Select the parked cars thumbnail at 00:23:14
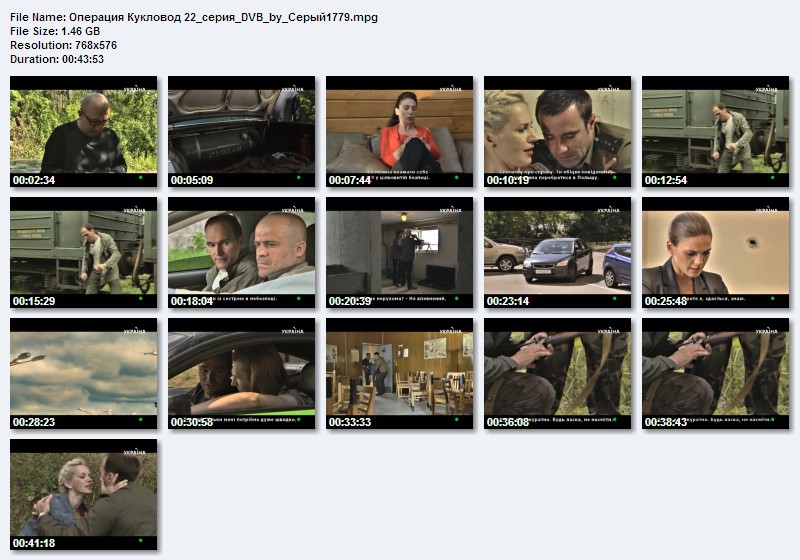This screenshot has width=800, height=560. point(558,253)
